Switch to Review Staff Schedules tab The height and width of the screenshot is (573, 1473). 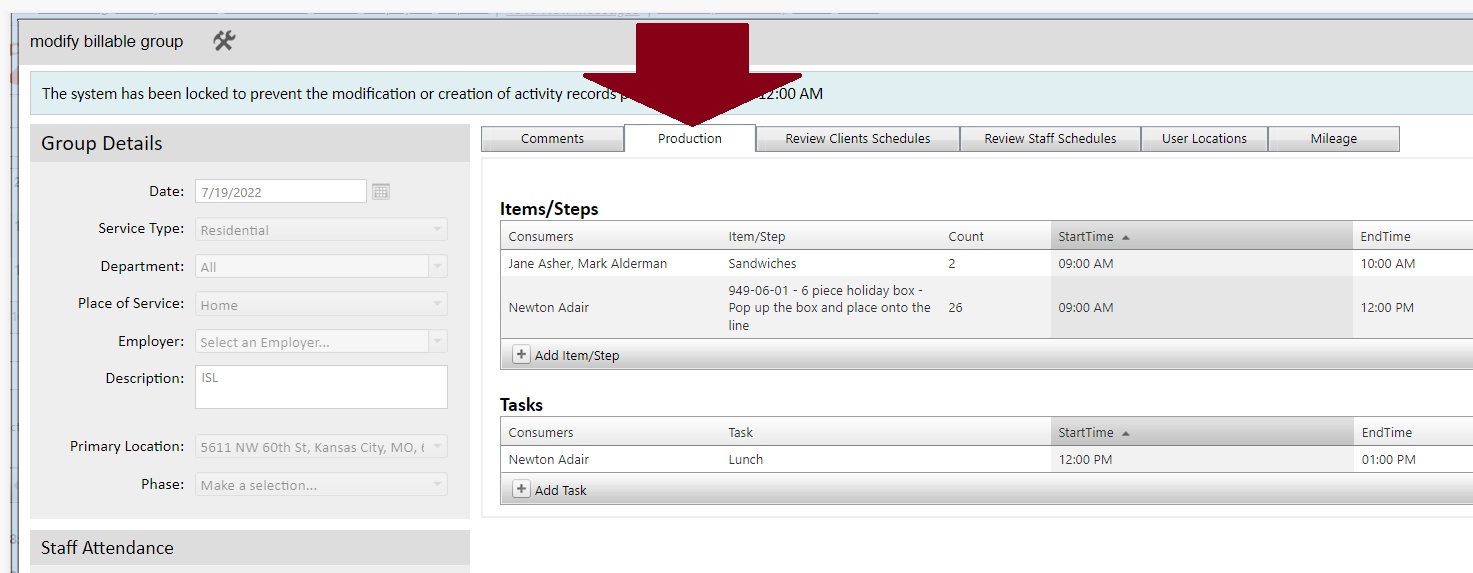click(1050, 139)
